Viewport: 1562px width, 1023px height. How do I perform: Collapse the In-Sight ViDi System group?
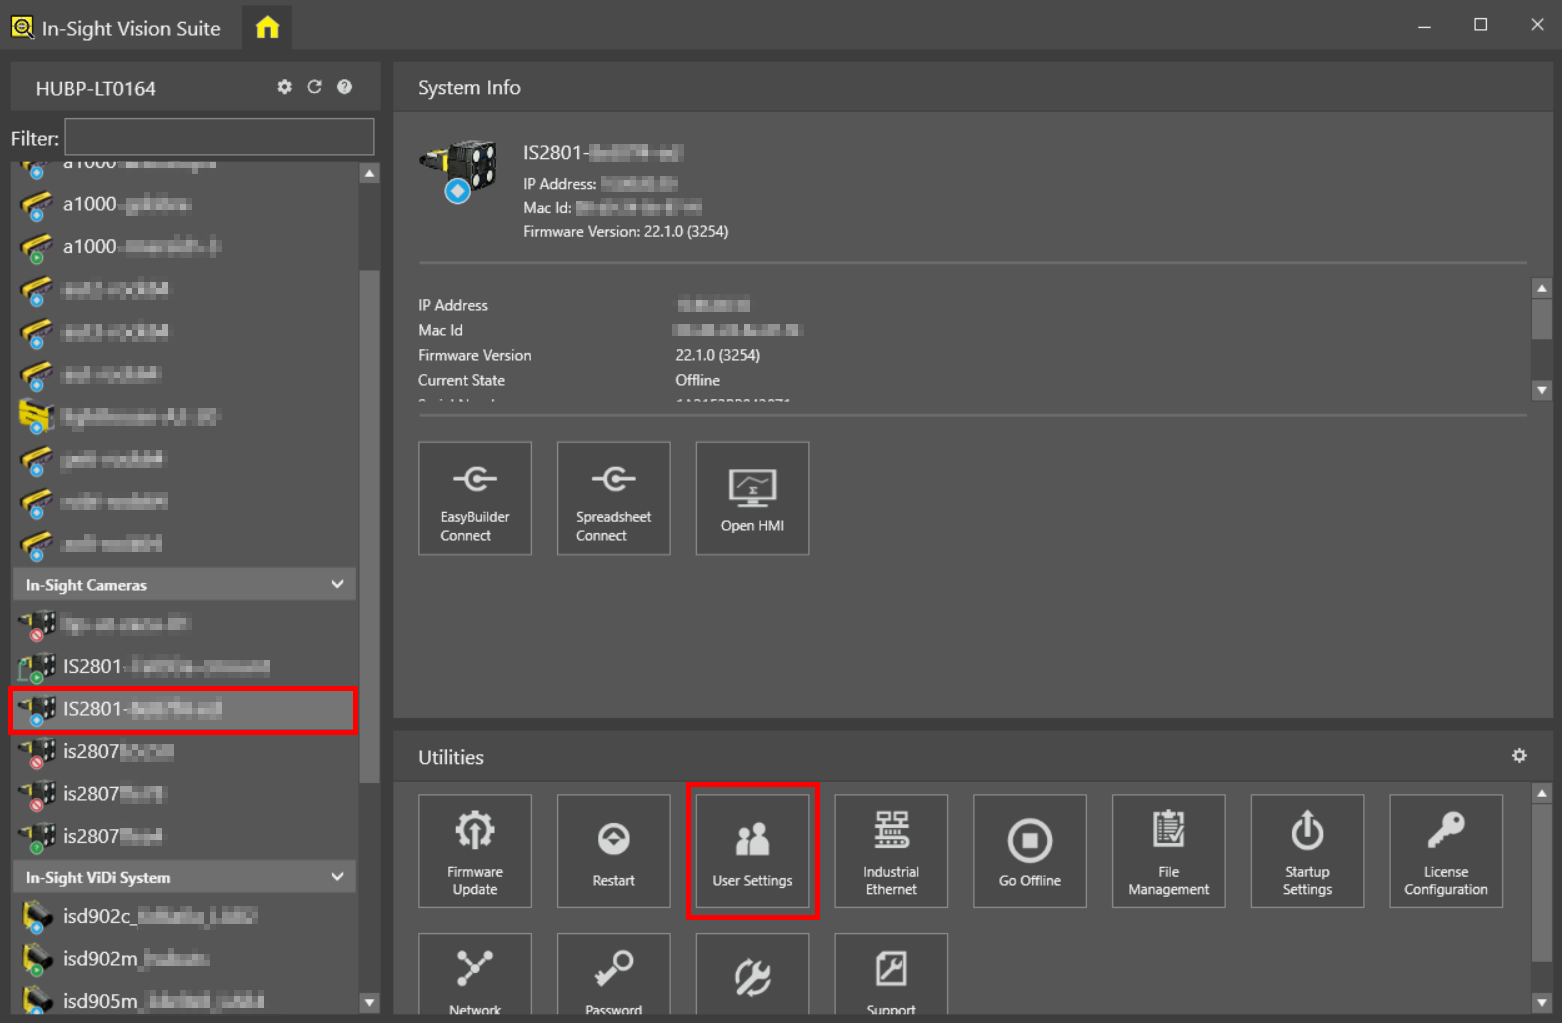(337, 877)
